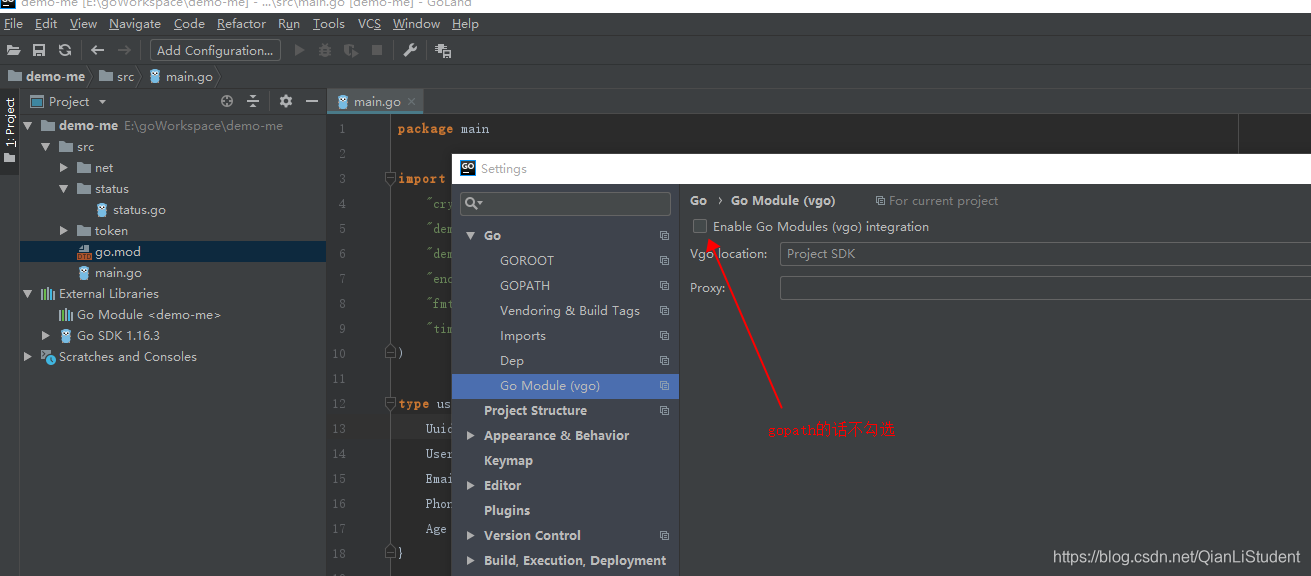Expand Go SDK 1.16.3 node
This screenshot has width=1311, height=576.
pyautogui.click(x=46, y=336)
